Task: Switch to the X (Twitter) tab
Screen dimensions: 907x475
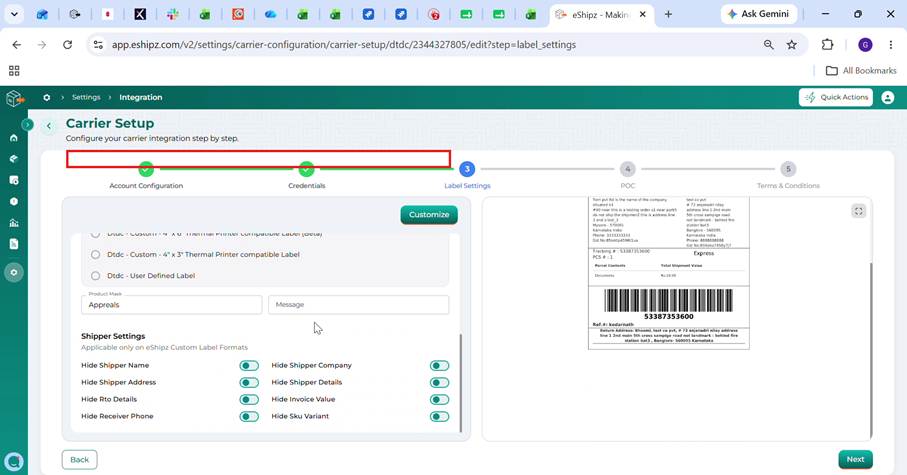Action: pos(140,14)
